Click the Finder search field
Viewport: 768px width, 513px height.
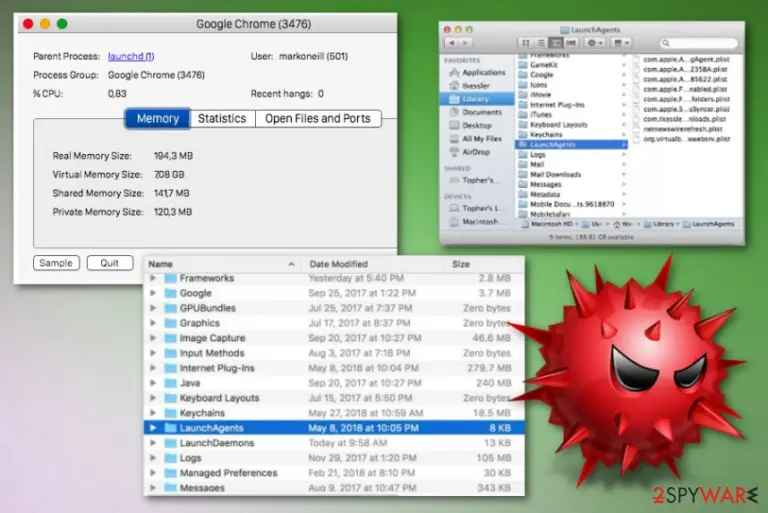698,43
